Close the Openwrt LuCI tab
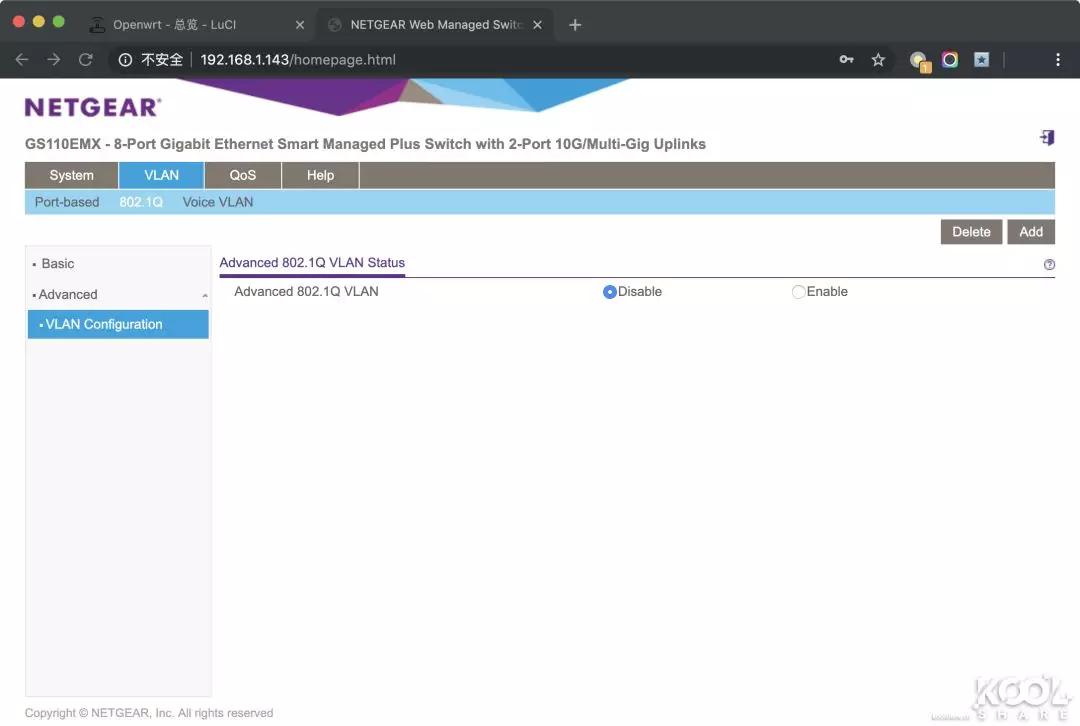The height and width of the screenshot is (726, 1080). coord(300,25)
